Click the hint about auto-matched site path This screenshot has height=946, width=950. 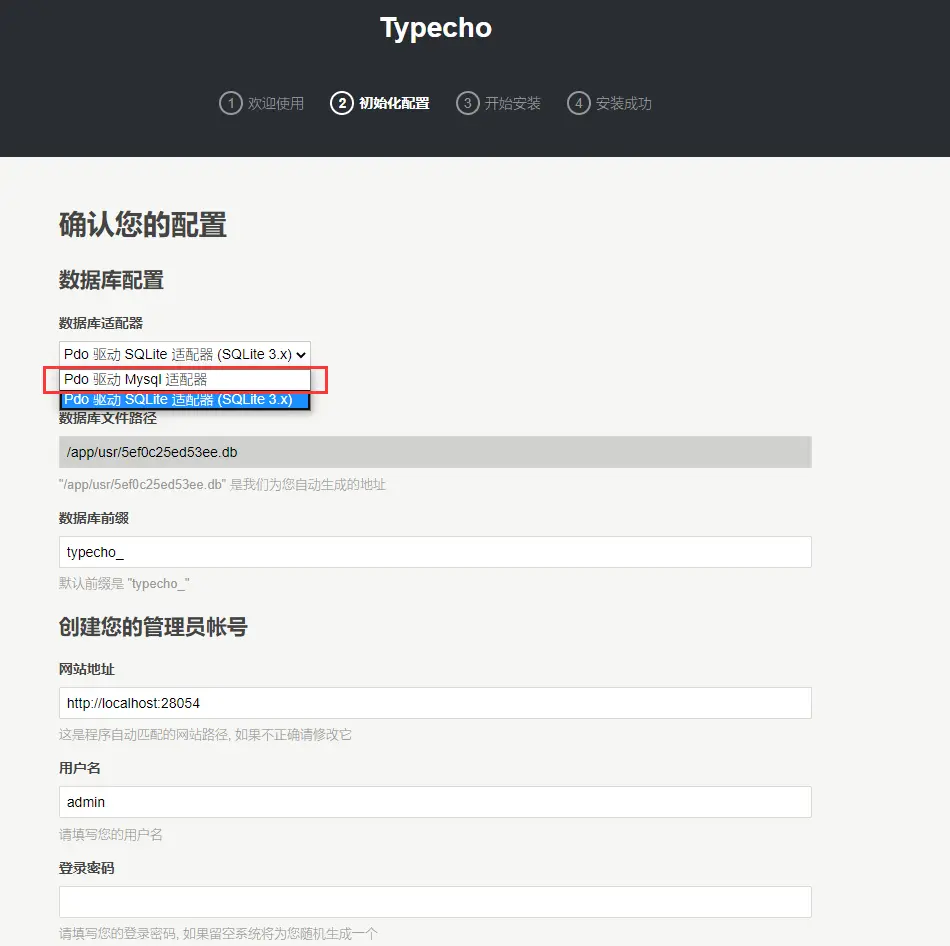205,734
